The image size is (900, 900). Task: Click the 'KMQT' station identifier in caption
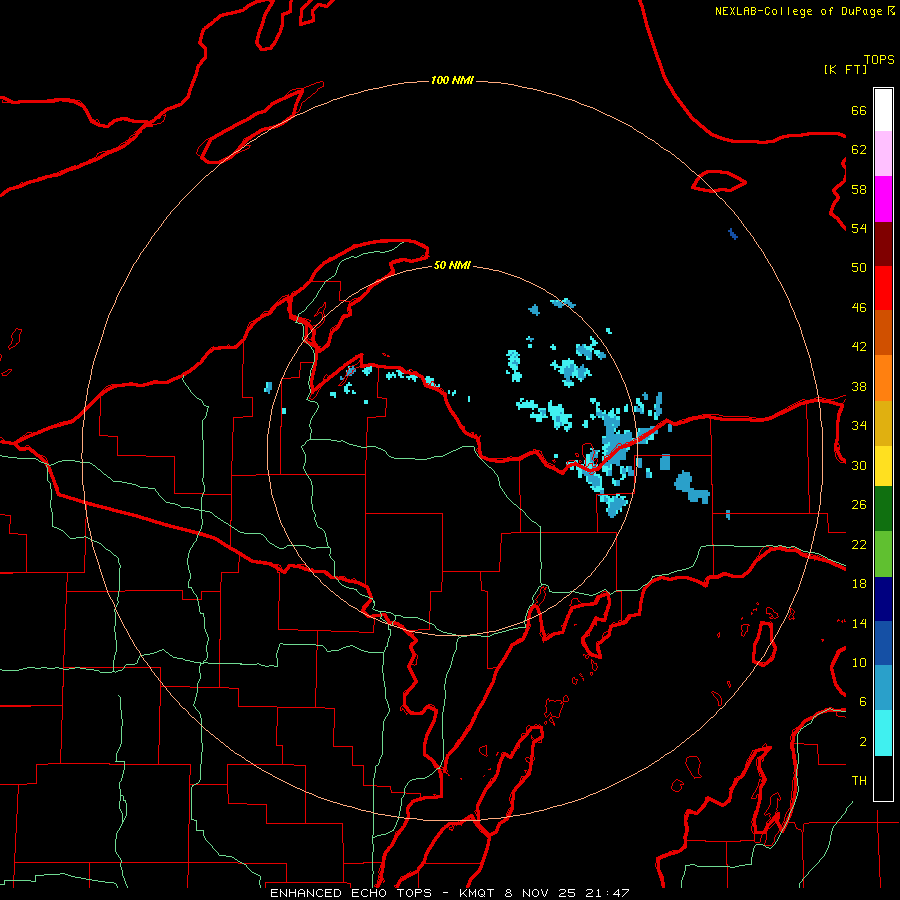pyautogui.click(x=478, y=893)
